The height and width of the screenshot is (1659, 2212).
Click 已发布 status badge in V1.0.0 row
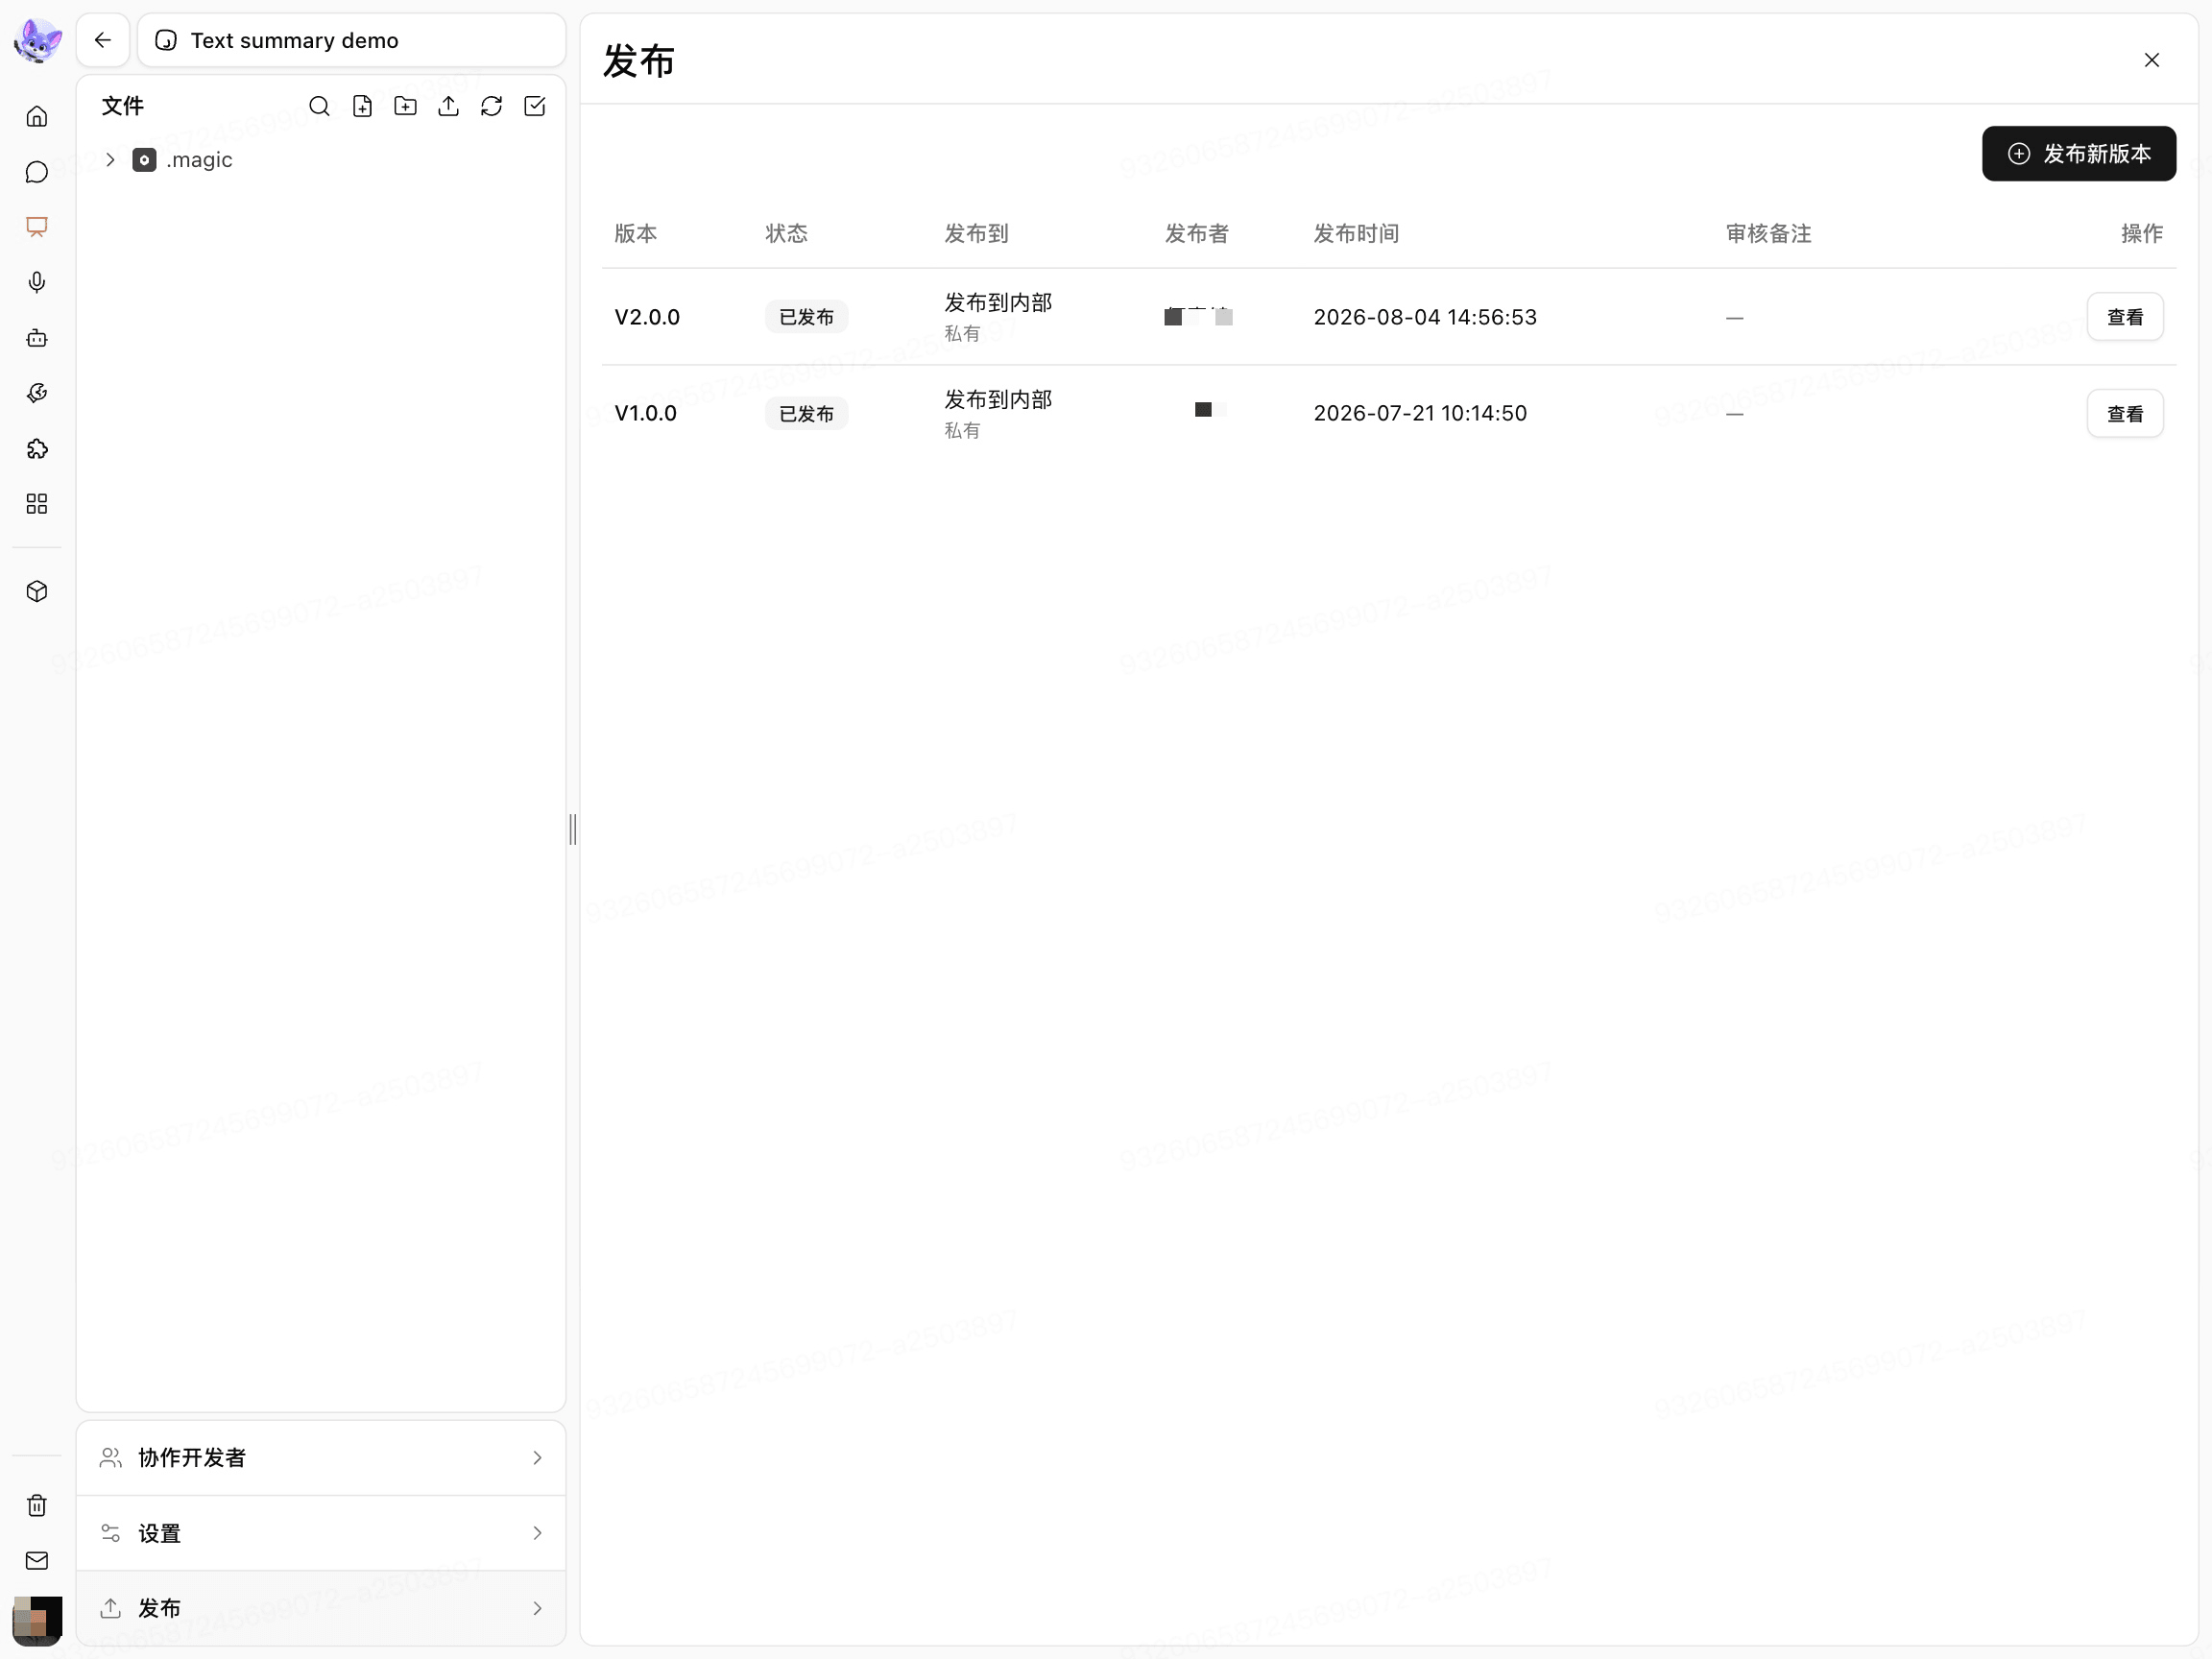click(806, 414)
